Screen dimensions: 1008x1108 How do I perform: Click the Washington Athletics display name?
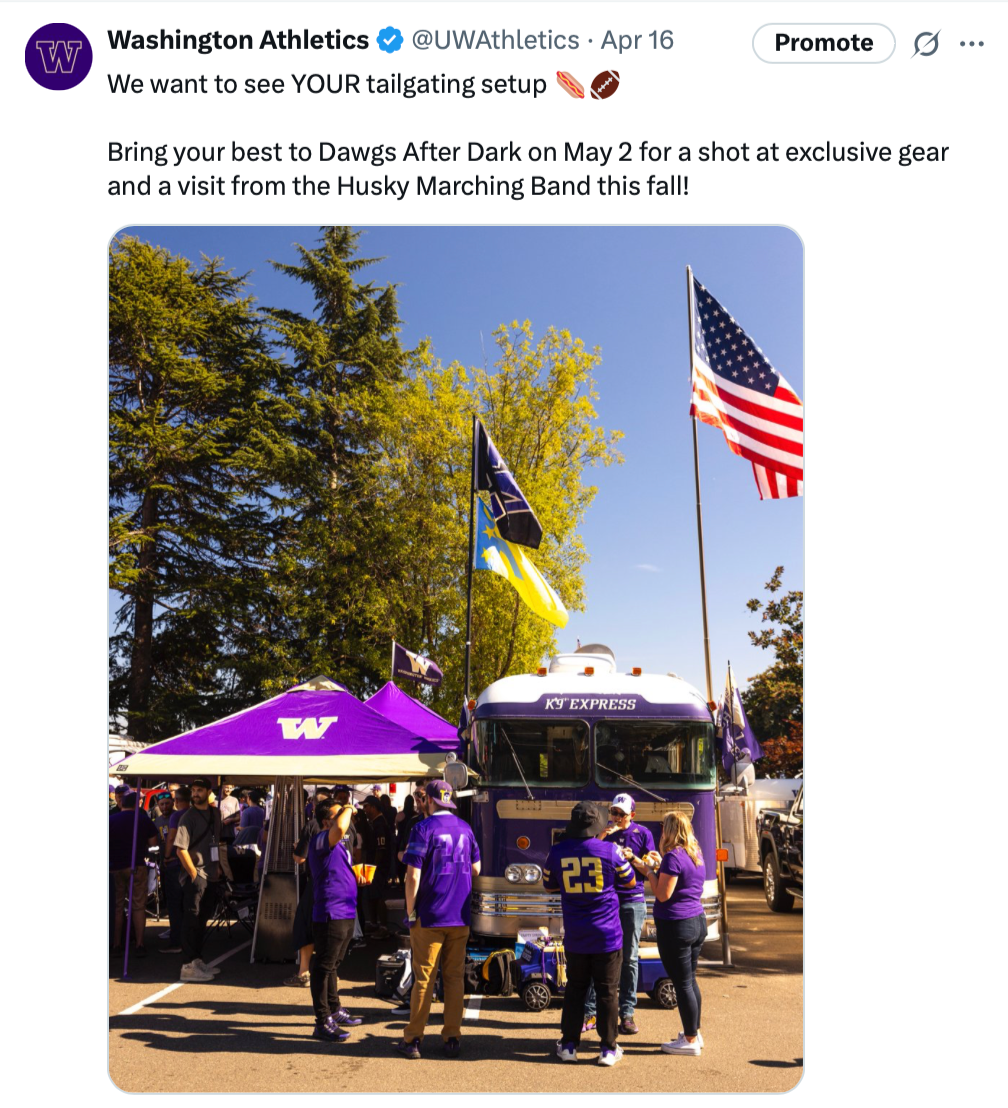click(238, 40)
